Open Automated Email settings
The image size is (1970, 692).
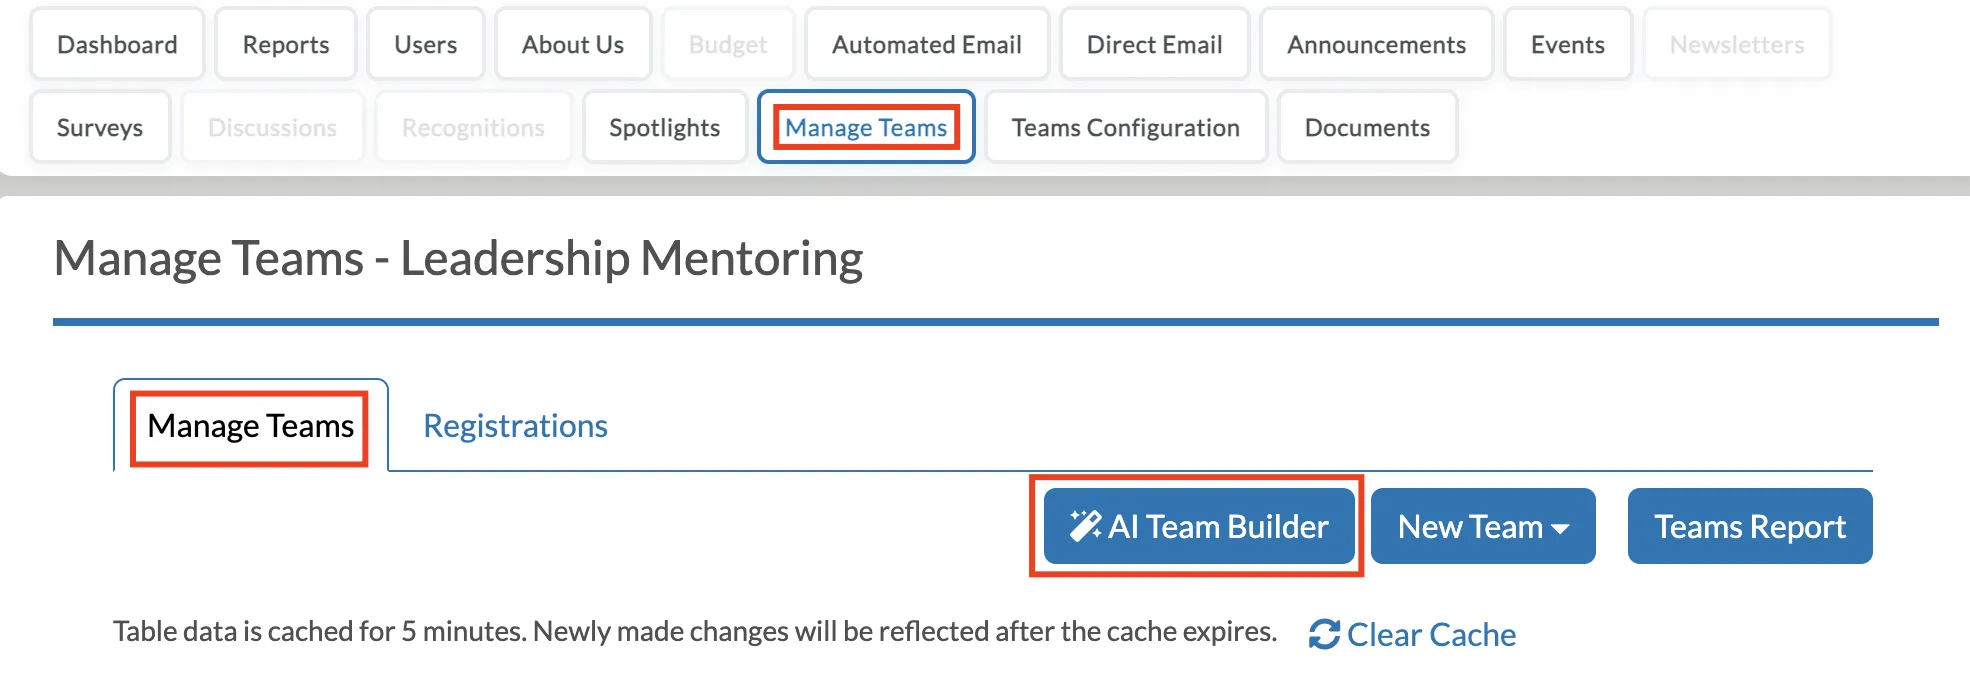[927, 44]
